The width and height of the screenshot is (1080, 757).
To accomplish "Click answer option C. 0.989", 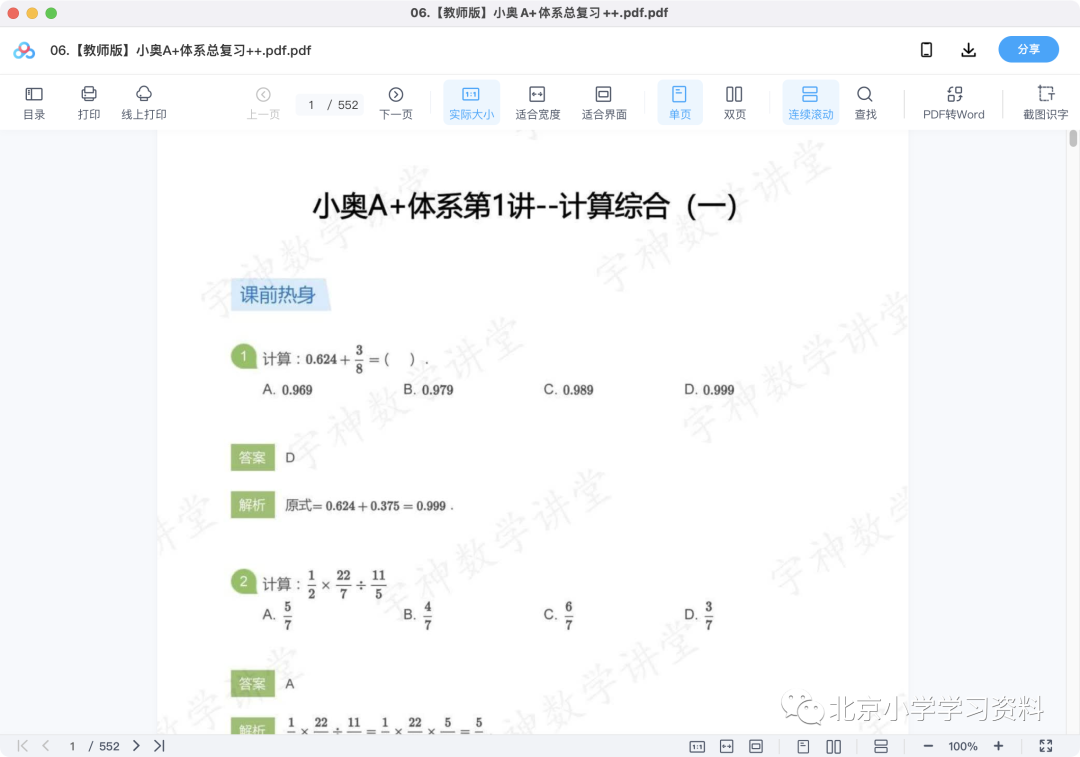I will [568, 390].
